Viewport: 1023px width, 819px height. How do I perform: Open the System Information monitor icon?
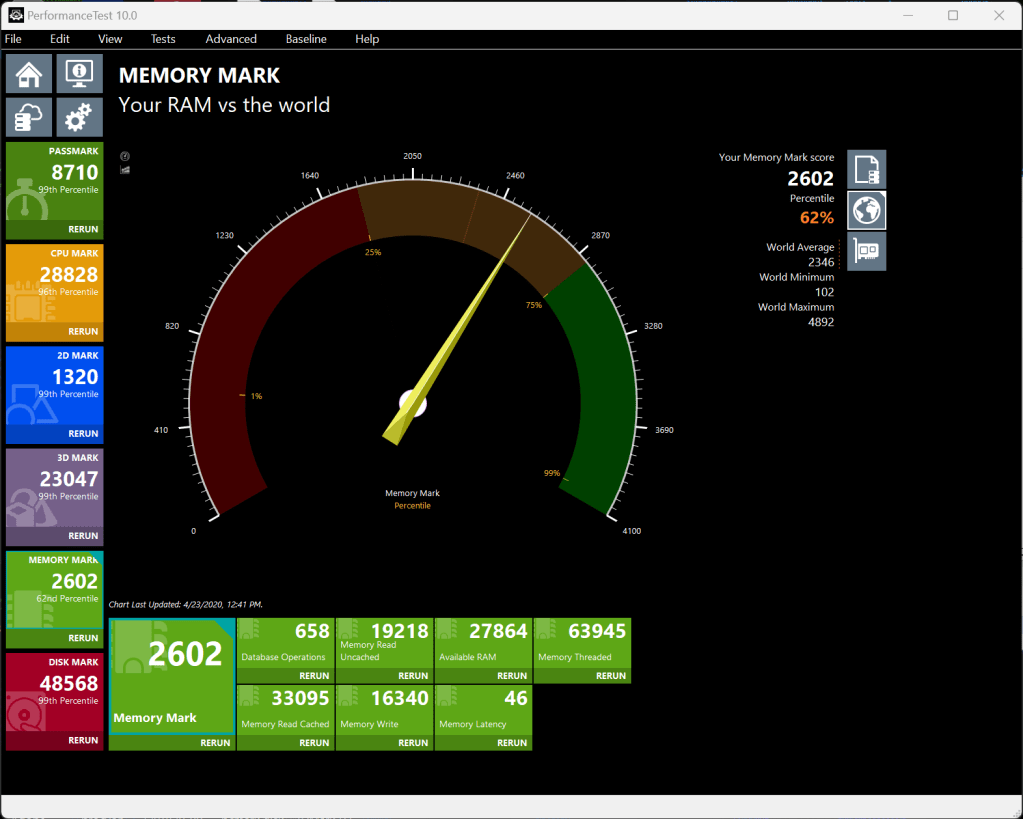tap(79, 74)
